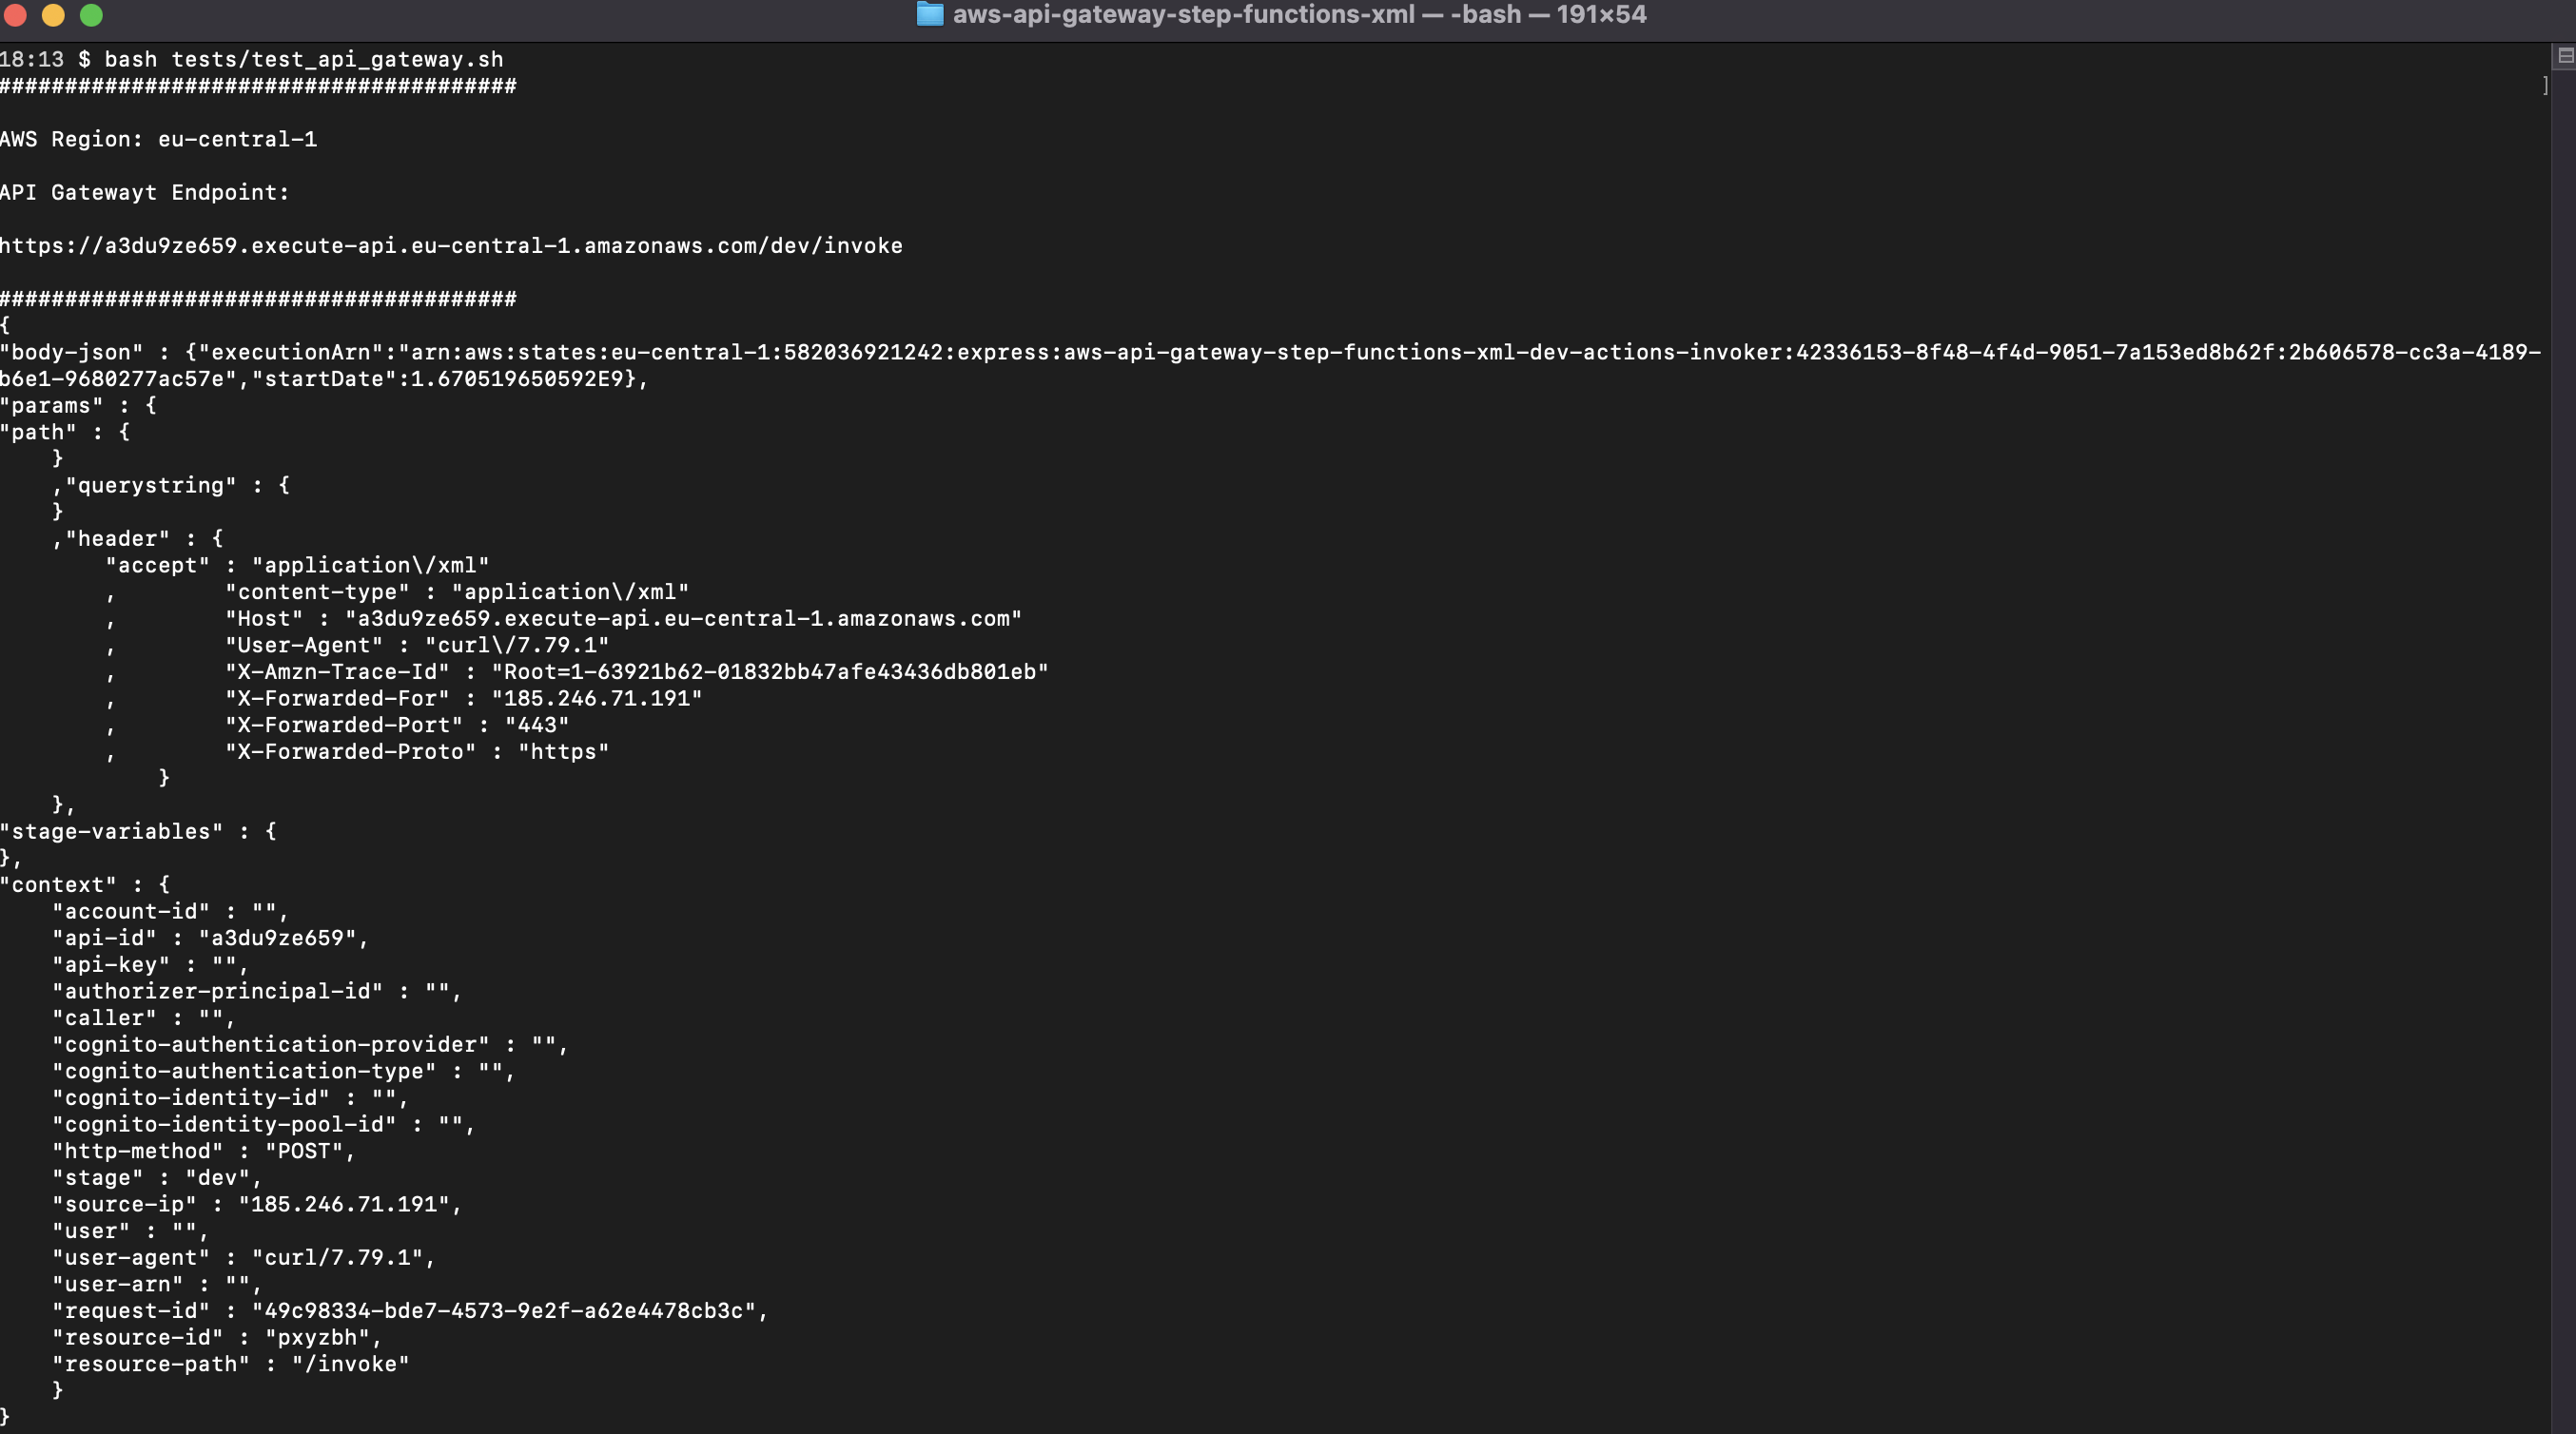Image resolution: width=2576 pixels, height=1434 pixels.
Task: Click the "querystring" key
Action: click(151, 485)
